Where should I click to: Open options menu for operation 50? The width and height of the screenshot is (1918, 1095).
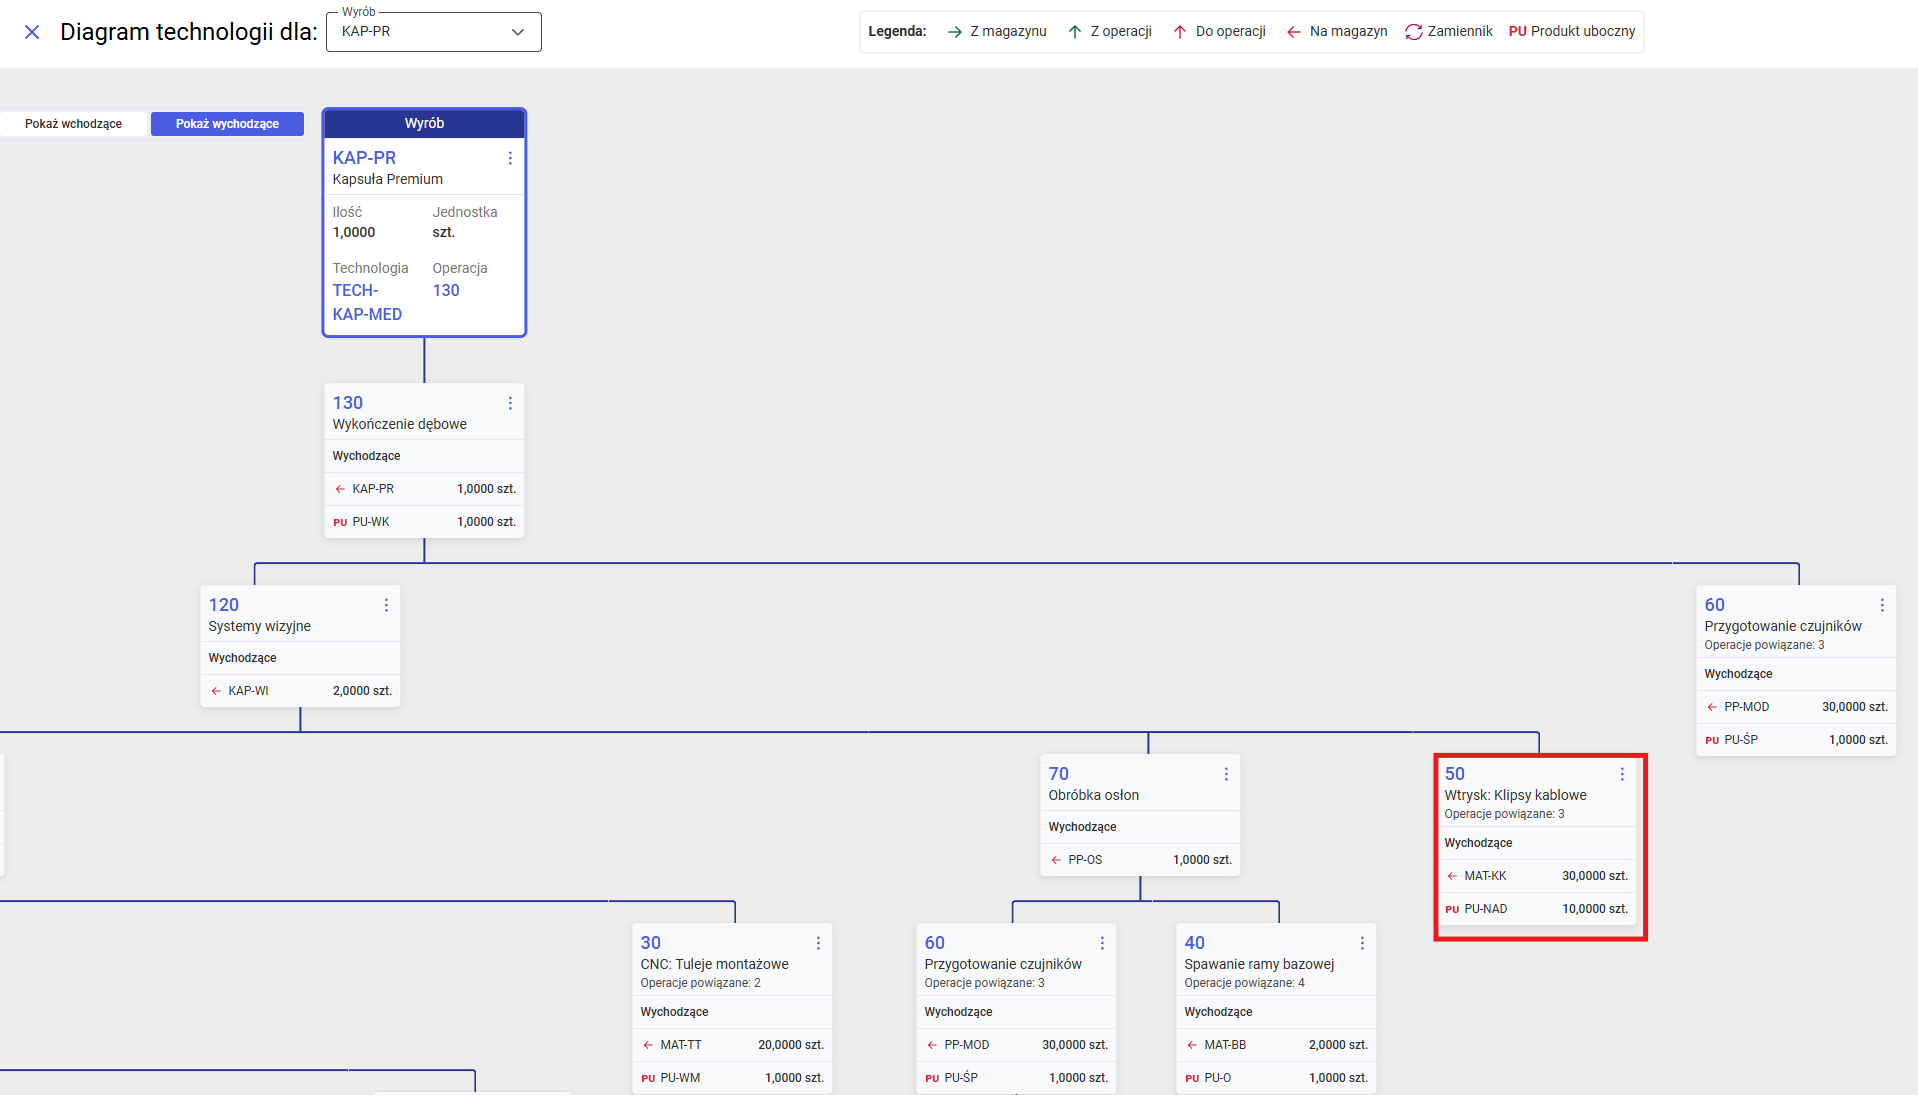pos(1622,774)
